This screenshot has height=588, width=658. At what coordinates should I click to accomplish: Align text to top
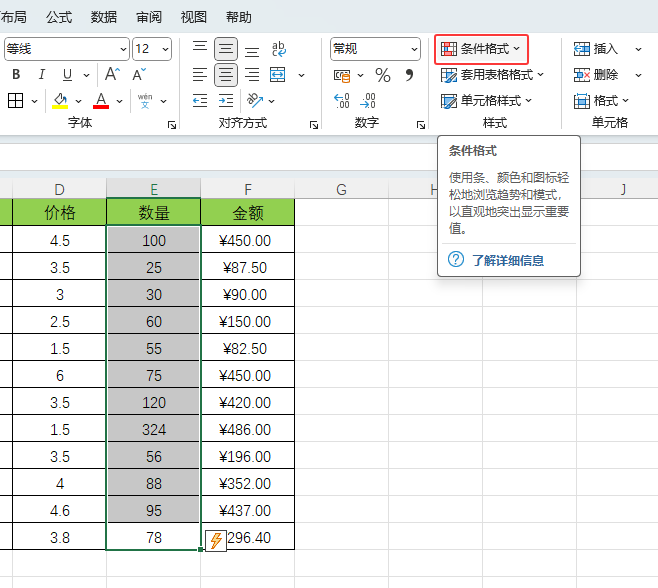coord(200,47)
